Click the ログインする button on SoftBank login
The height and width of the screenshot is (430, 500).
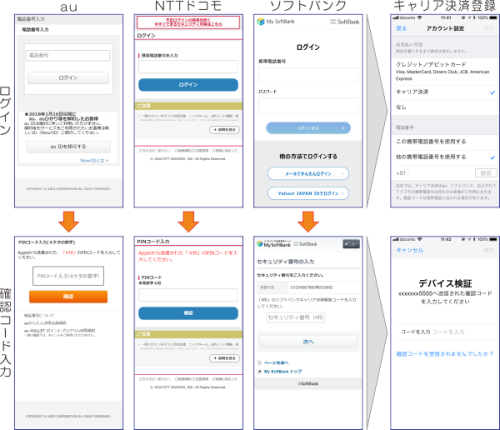pos(308,128)
